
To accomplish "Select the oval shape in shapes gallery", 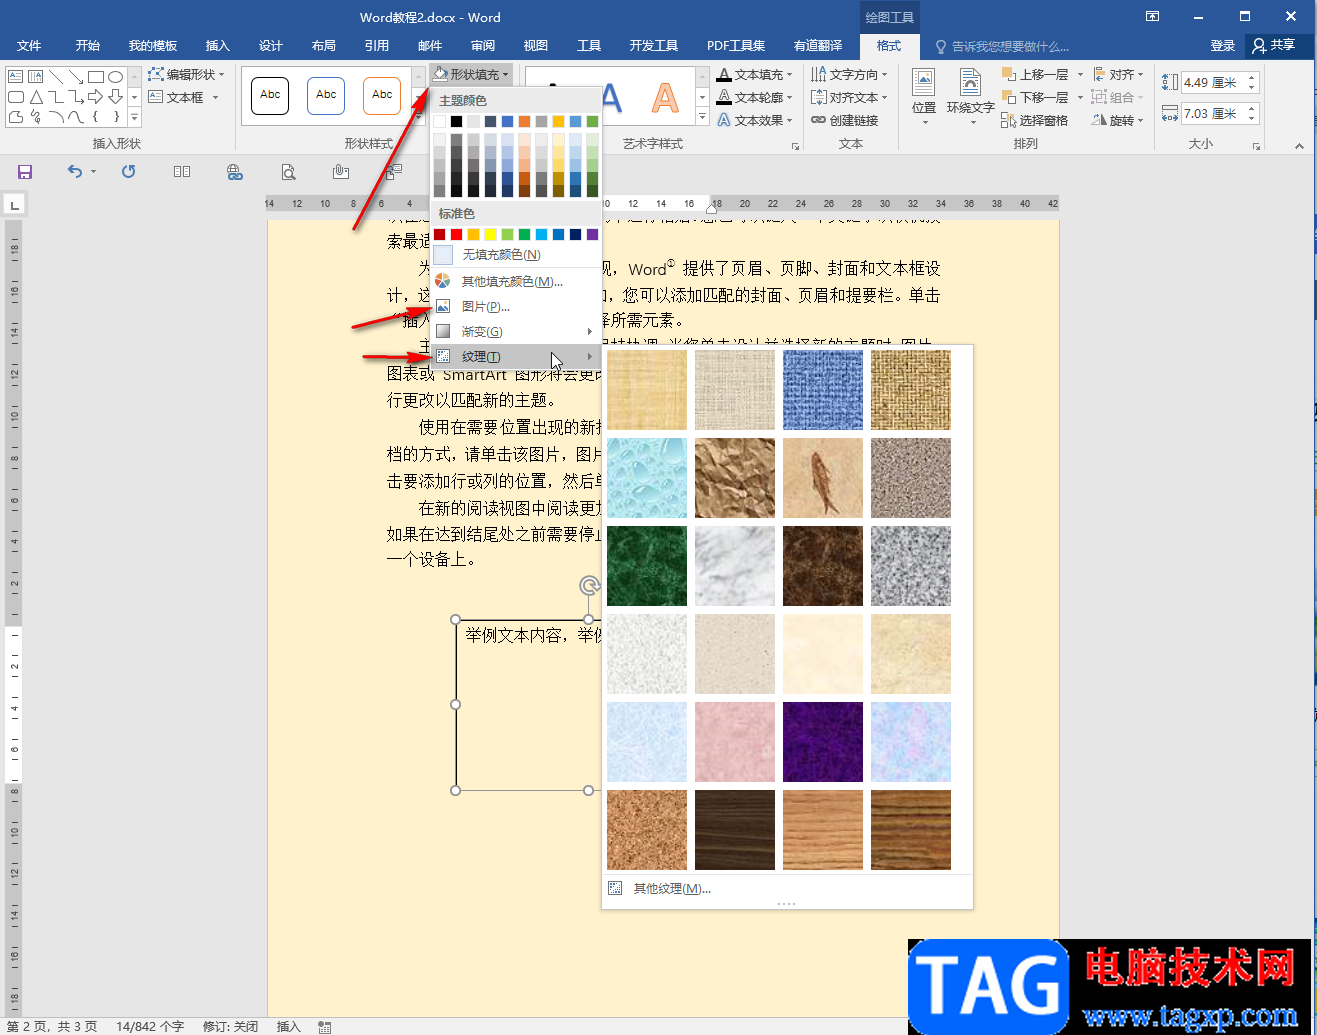I will (x=116, y=77).
